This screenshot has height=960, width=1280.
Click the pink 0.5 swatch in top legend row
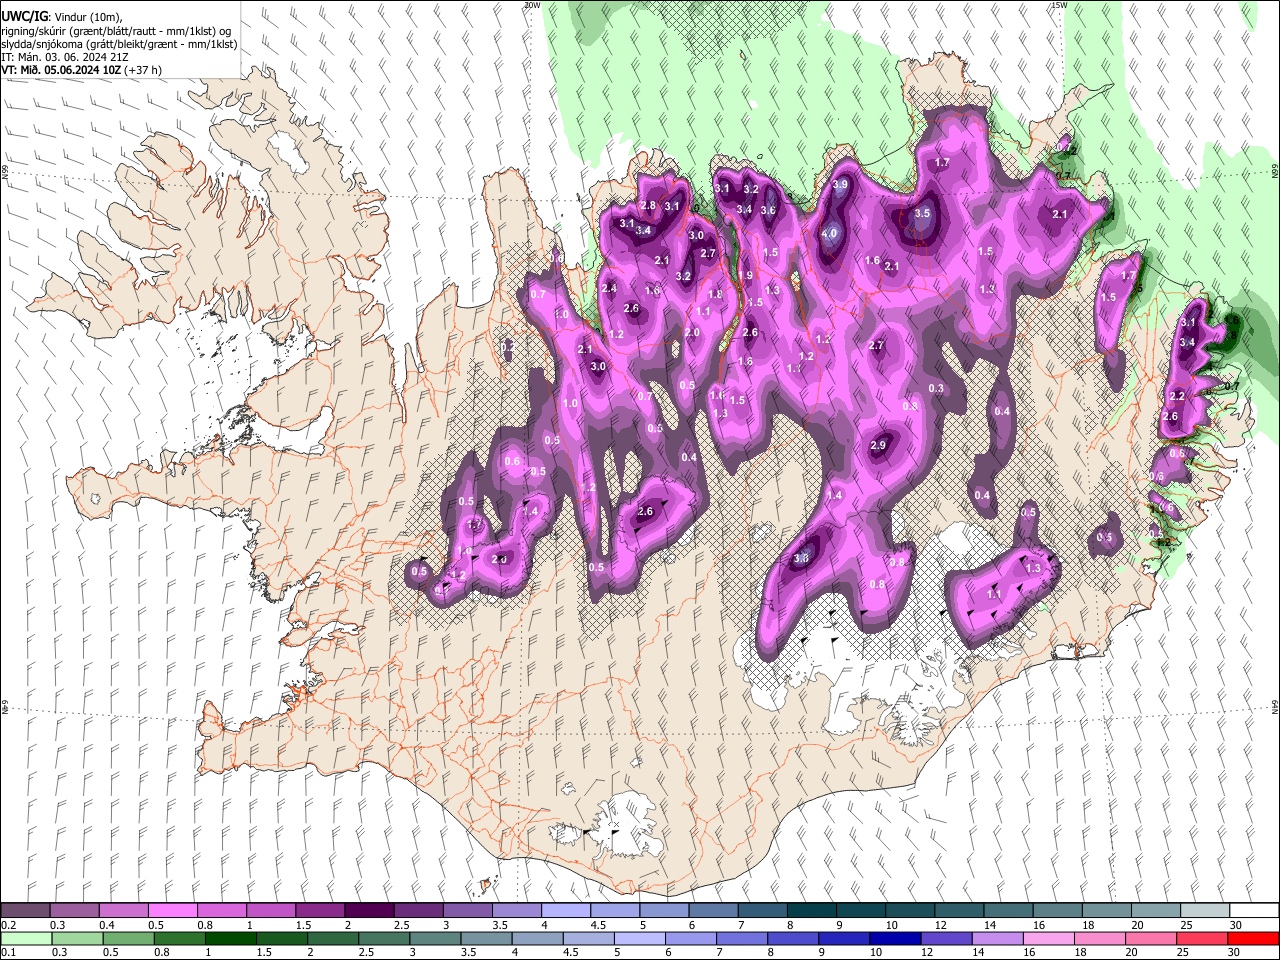pyautogui.click(x=172, y=910)
